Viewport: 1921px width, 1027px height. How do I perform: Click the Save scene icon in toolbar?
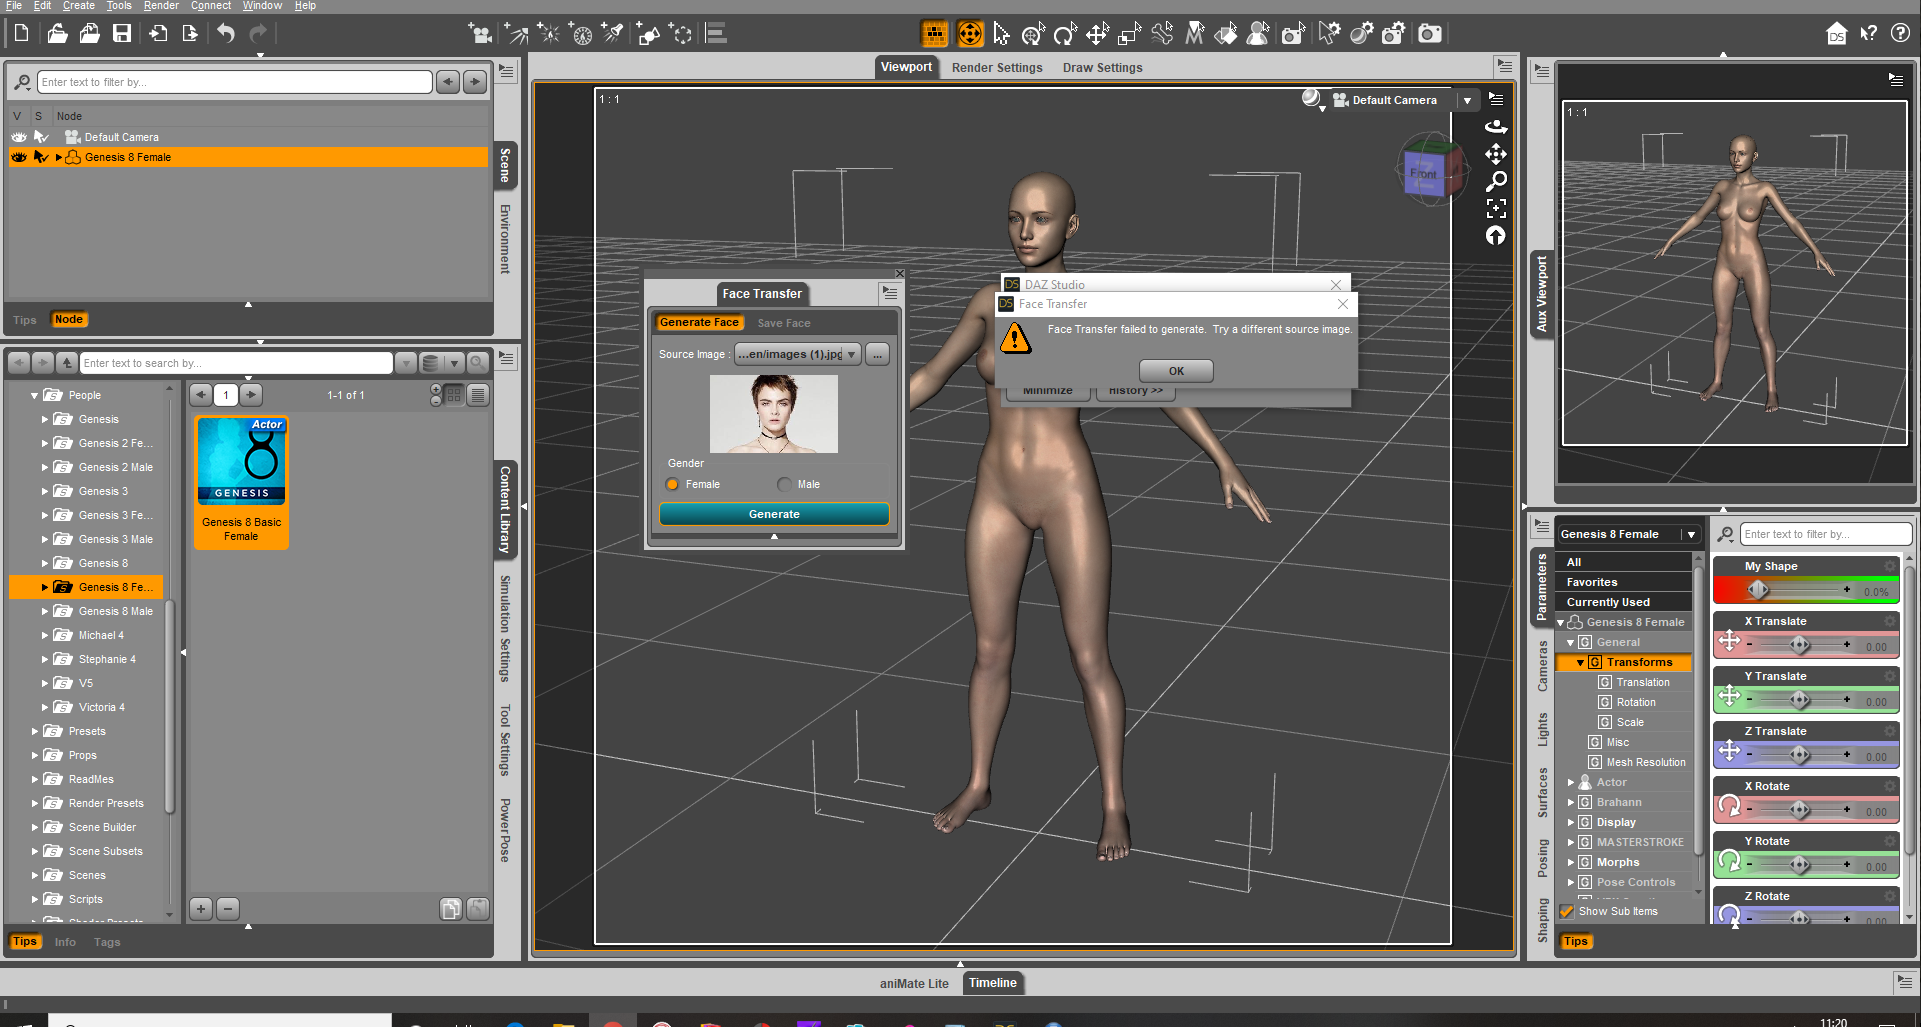click(x=122, y=34)
